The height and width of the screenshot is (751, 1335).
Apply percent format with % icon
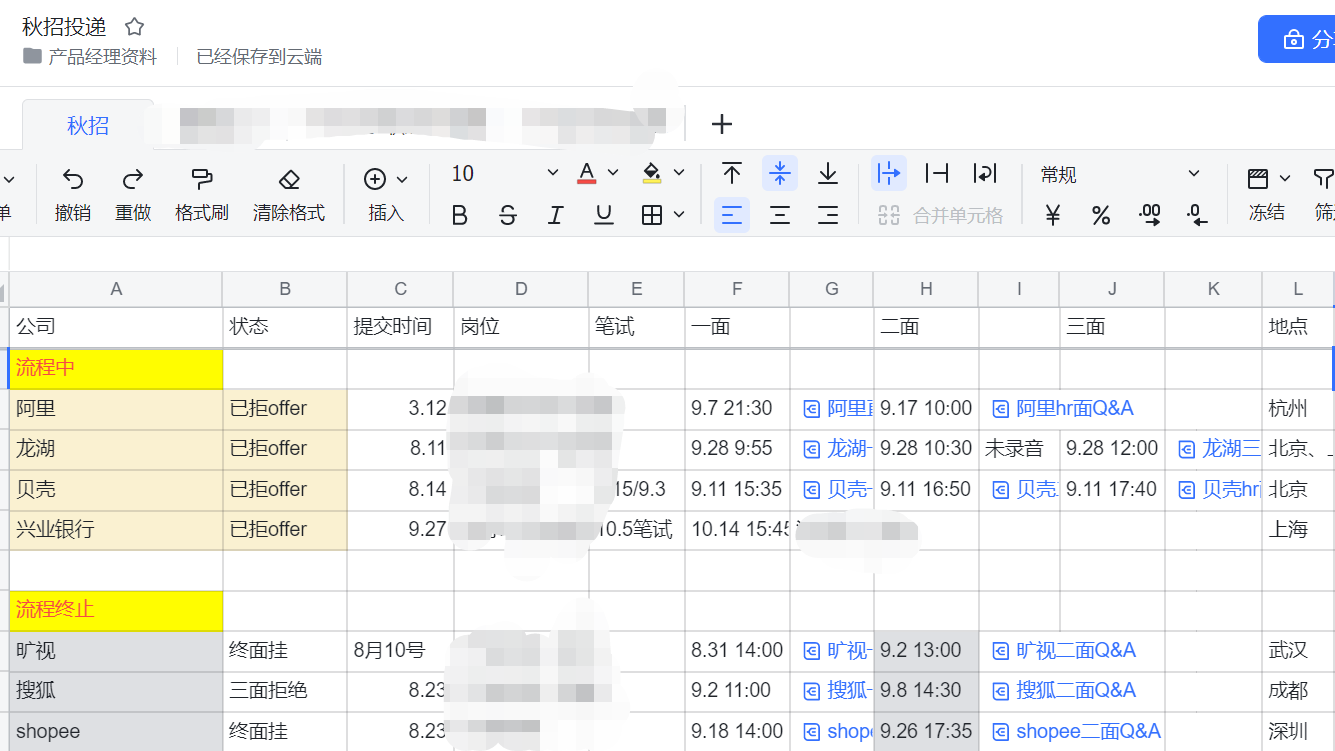point(1100,215)
